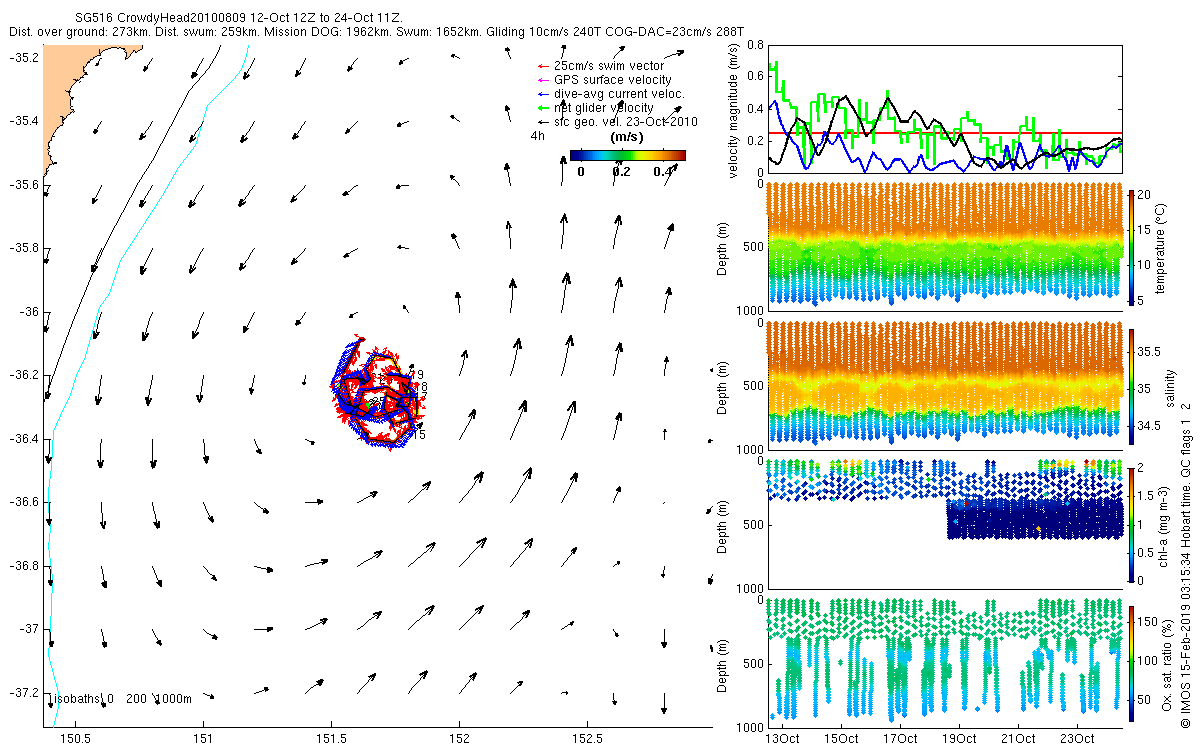Viewport: 1200px width, 750px height.
Task: Click the latitude tick label '-36.4'
Action: [x=22, y=439]
